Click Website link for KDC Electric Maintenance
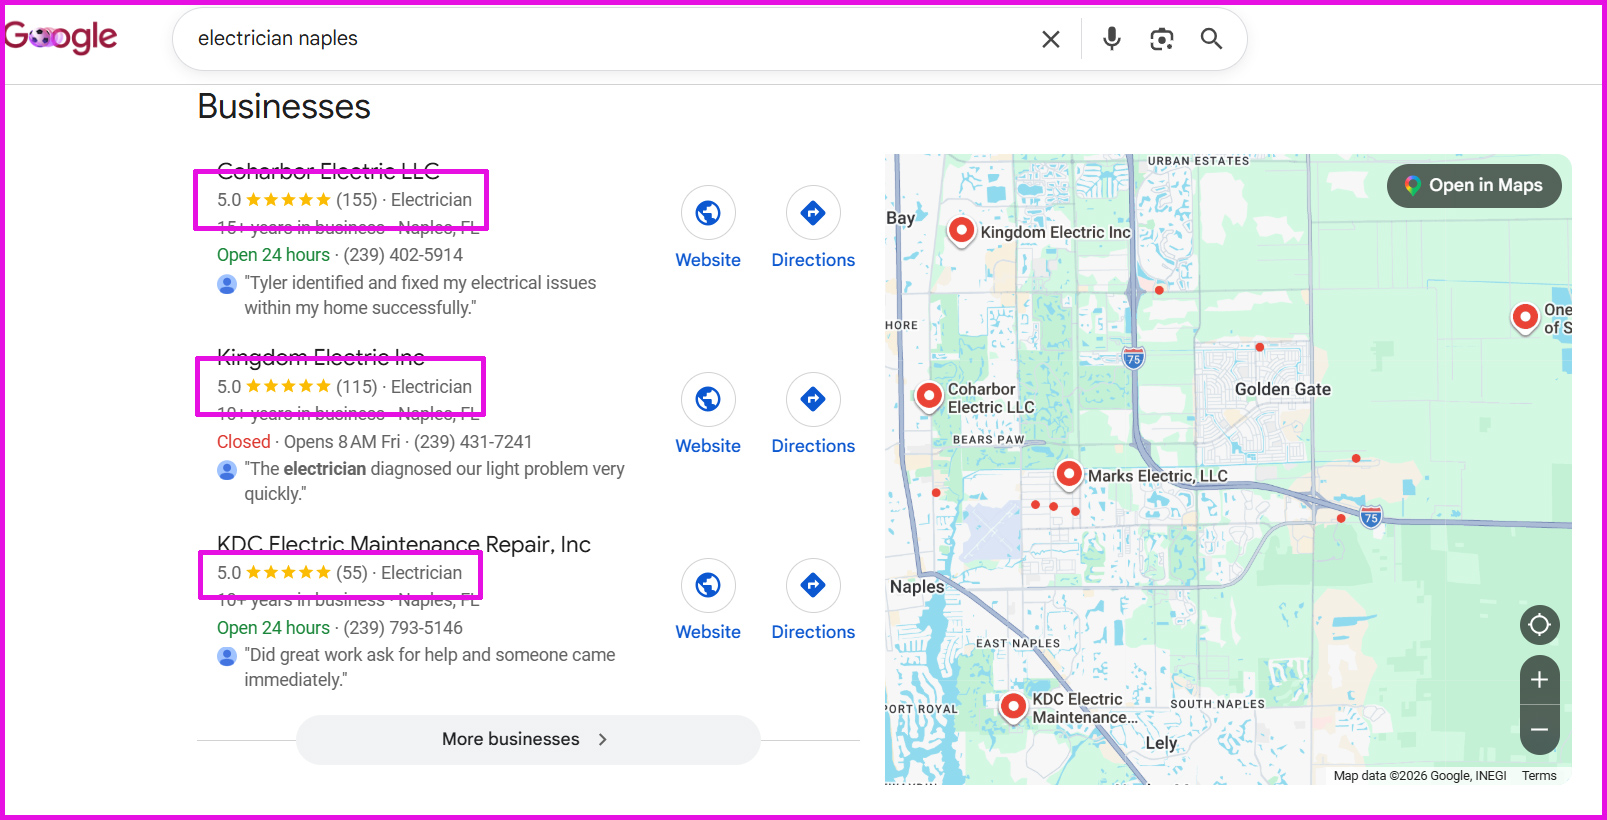The height and width of the screenshot is (820, 1607). [708, 632]
